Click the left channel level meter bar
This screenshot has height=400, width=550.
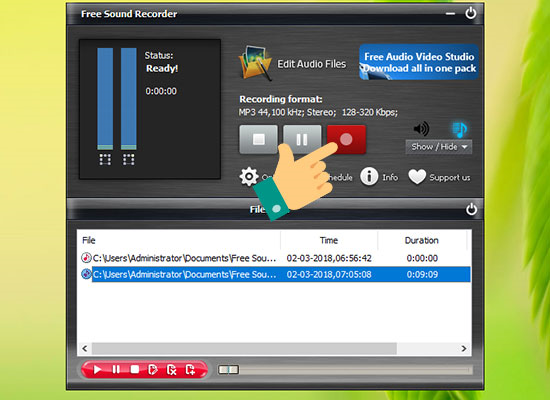point(105,99)
